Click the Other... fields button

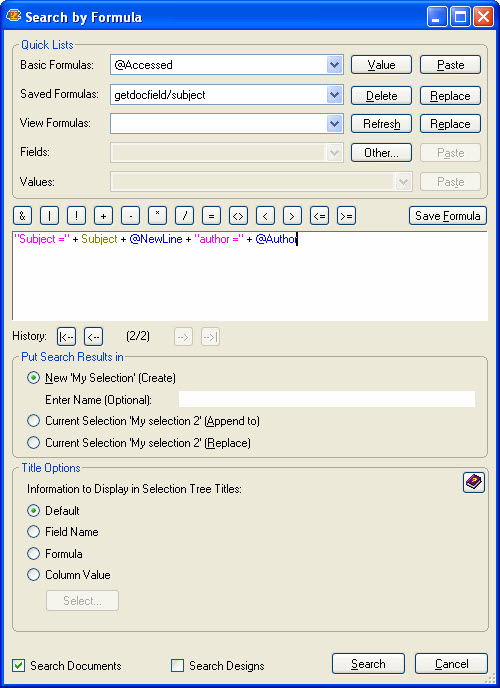pos(381,153)
